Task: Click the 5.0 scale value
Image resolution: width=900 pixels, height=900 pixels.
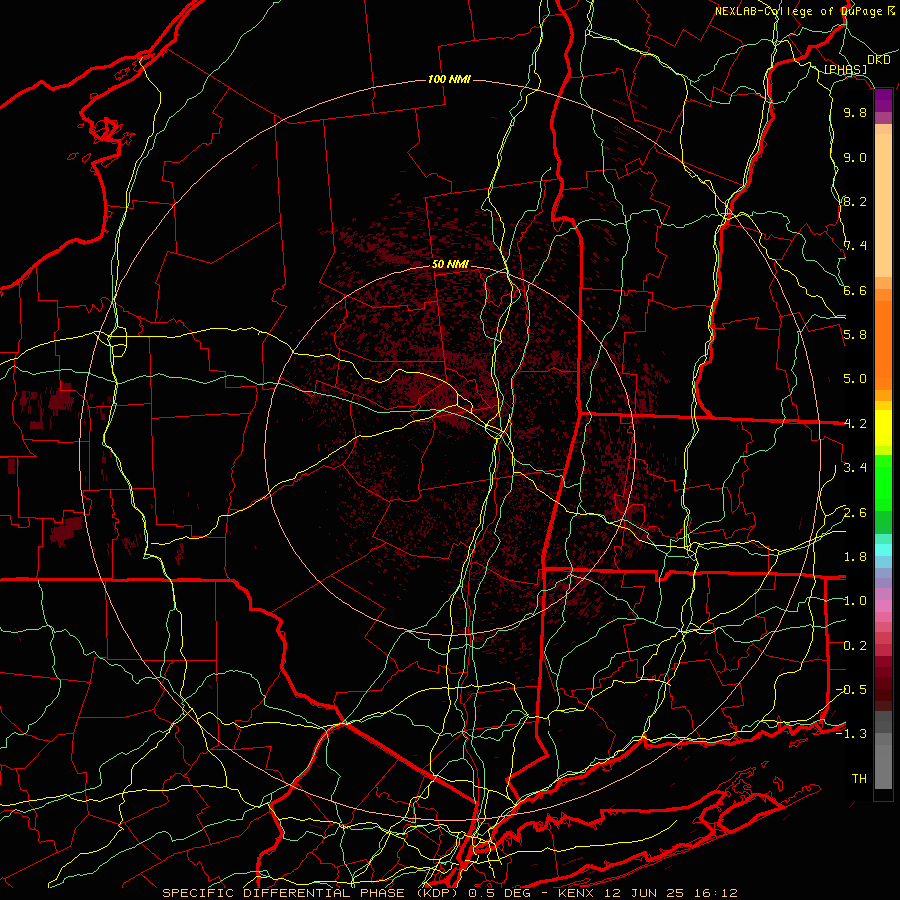Action: coord(855,379)
